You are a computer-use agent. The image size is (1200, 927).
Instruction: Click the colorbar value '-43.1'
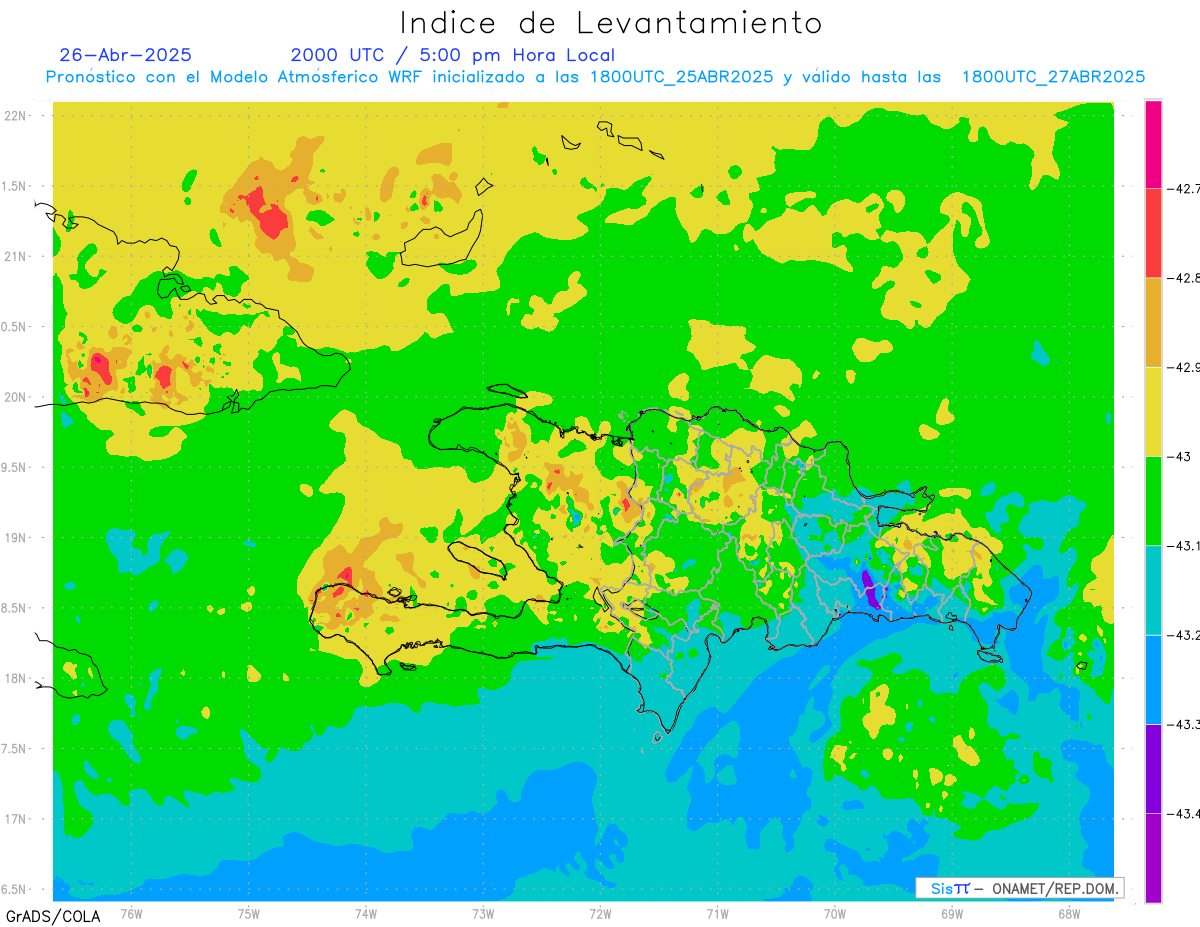coord(1185,545)
